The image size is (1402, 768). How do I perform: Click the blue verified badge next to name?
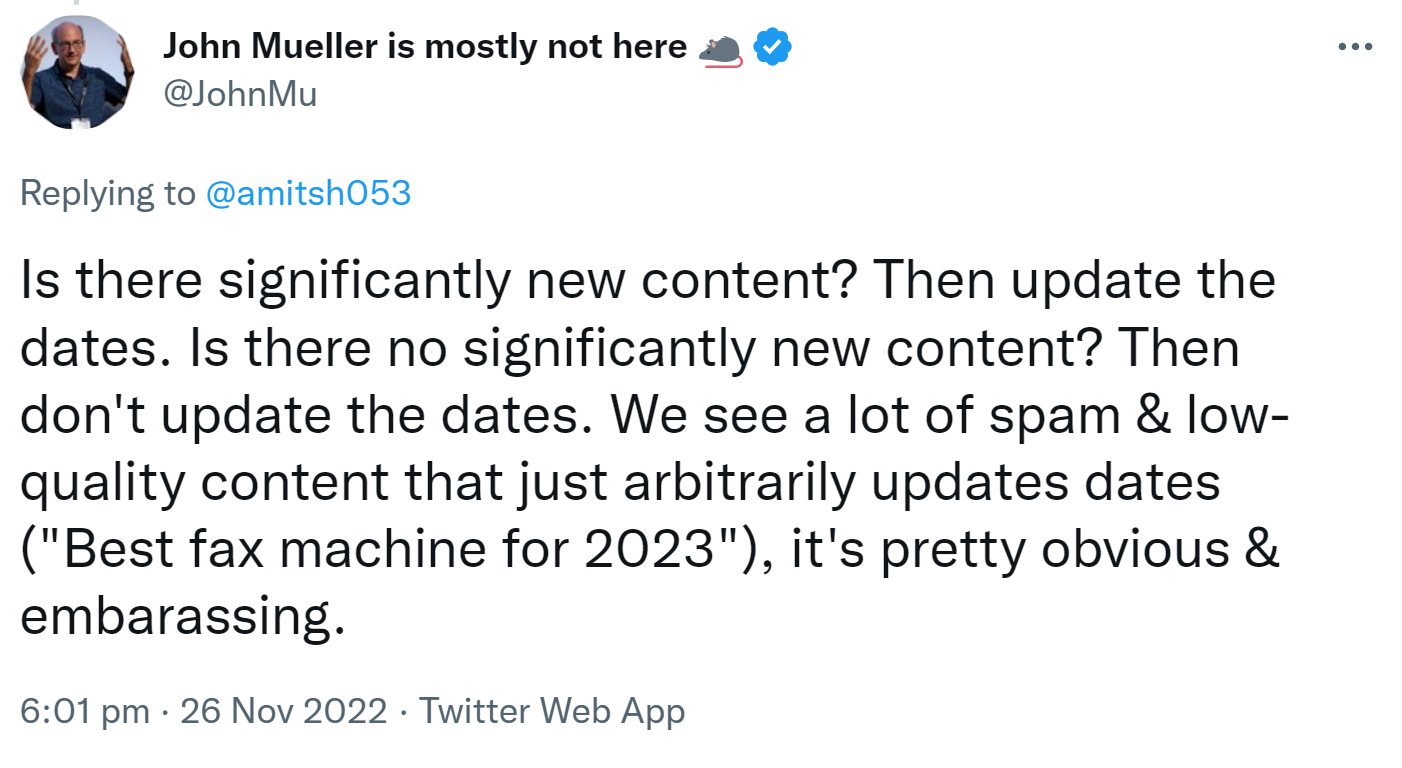772,45
